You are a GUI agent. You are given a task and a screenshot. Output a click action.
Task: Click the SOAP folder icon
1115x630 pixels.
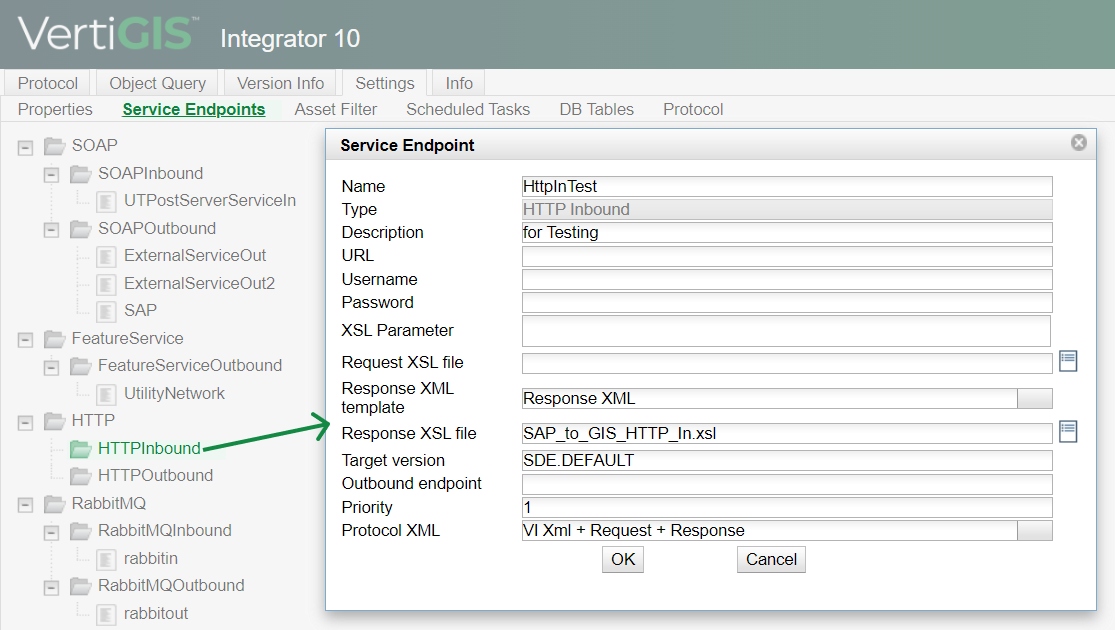click(55, 146)
